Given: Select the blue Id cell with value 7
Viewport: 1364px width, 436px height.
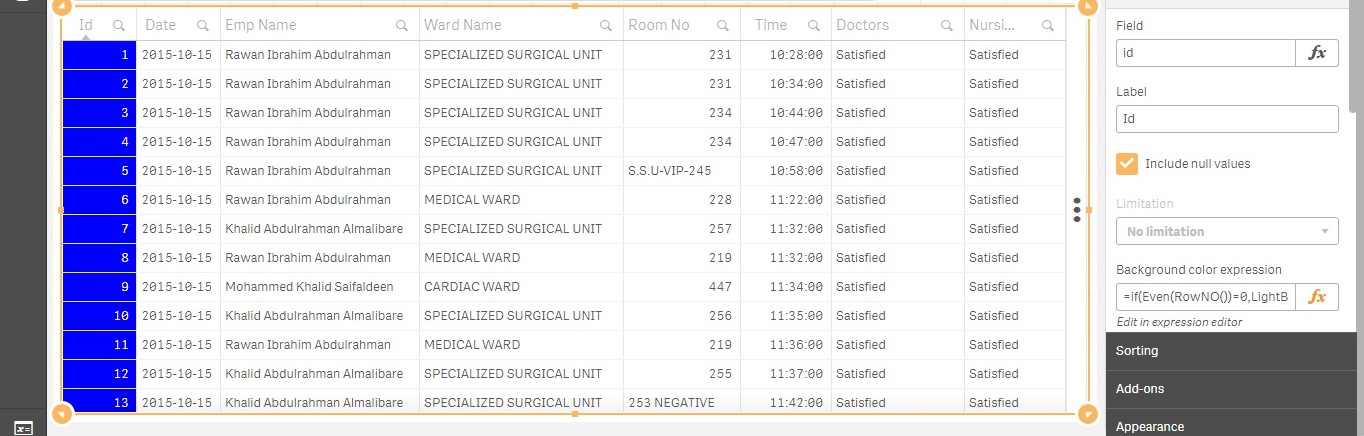Looking at the screenshot, I should (99, 229).
